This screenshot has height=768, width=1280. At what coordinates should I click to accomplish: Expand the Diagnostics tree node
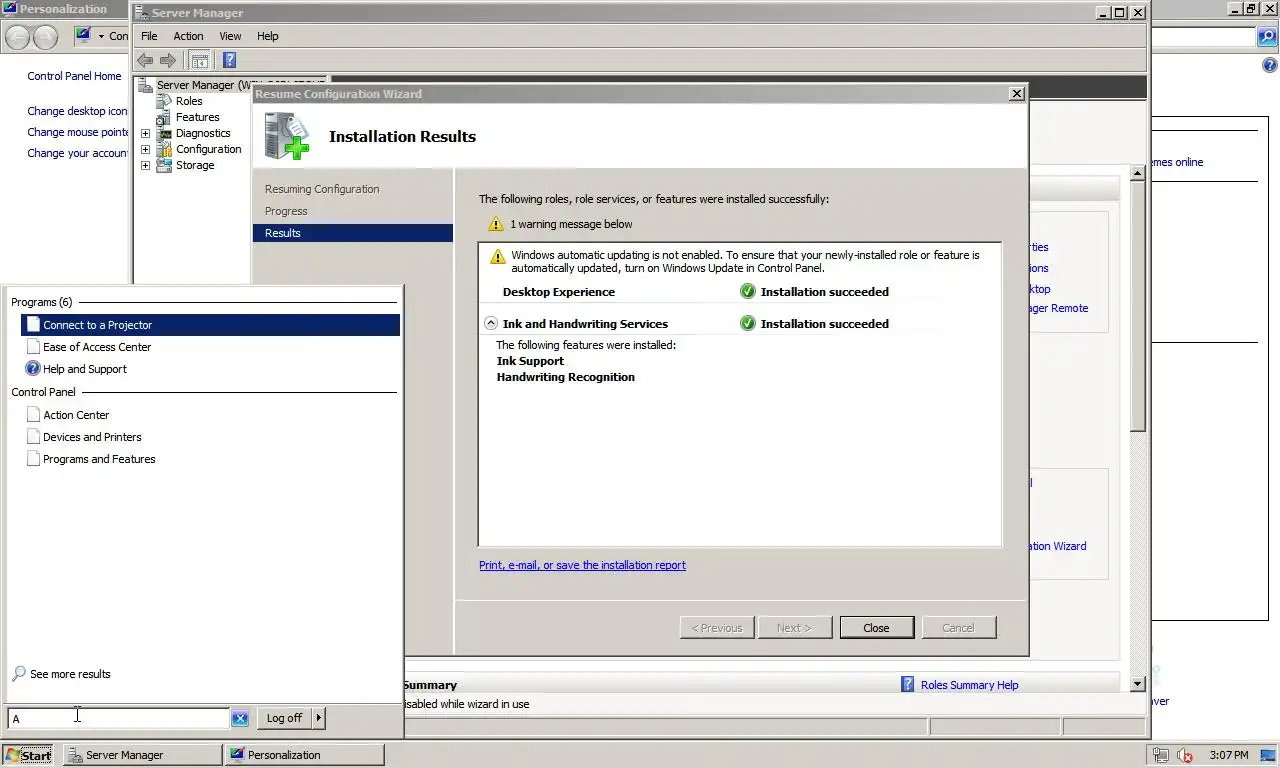tap(145, 133)
